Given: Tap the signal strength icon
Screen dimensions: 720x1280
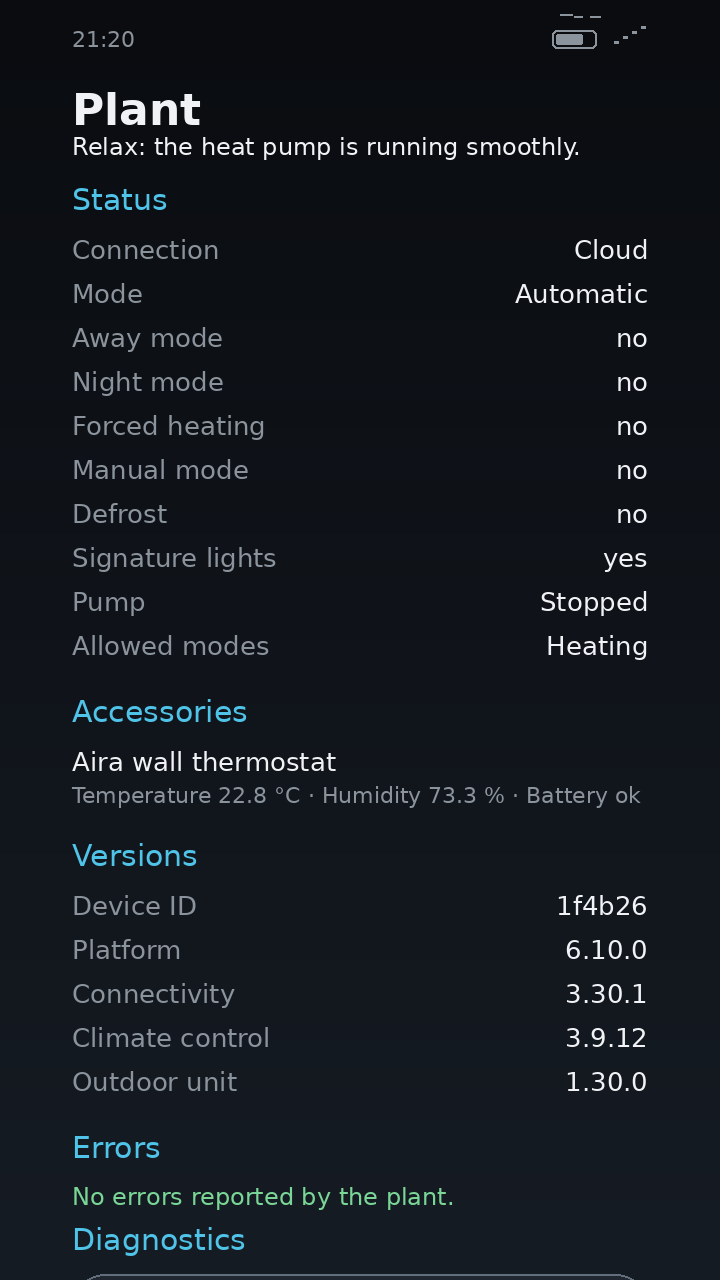Looking at the screenshot, I should (630, 35).
